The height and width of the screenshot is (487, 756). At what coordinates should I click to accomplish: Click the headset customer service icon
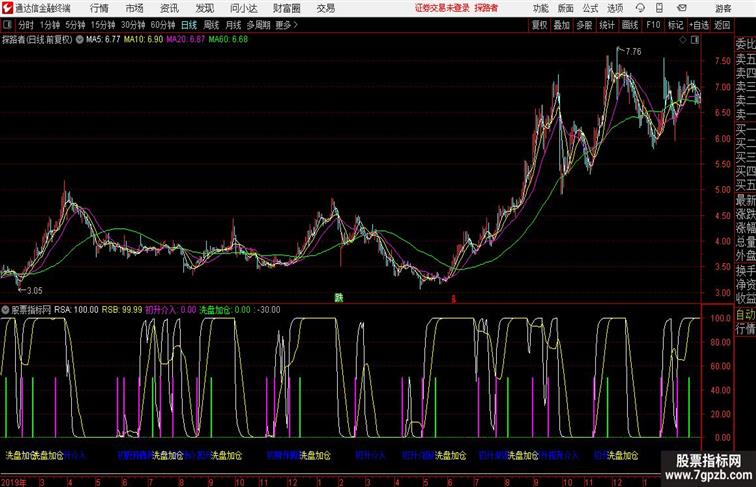(x=640, y=8)
